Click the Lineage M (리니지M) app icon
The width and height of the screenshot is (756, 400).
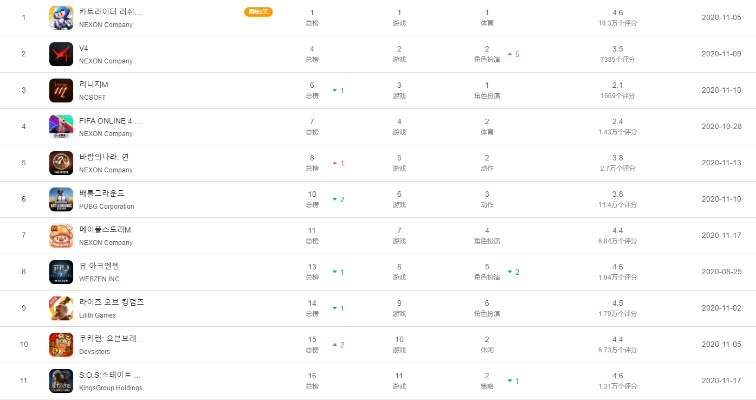click(60, 90)
